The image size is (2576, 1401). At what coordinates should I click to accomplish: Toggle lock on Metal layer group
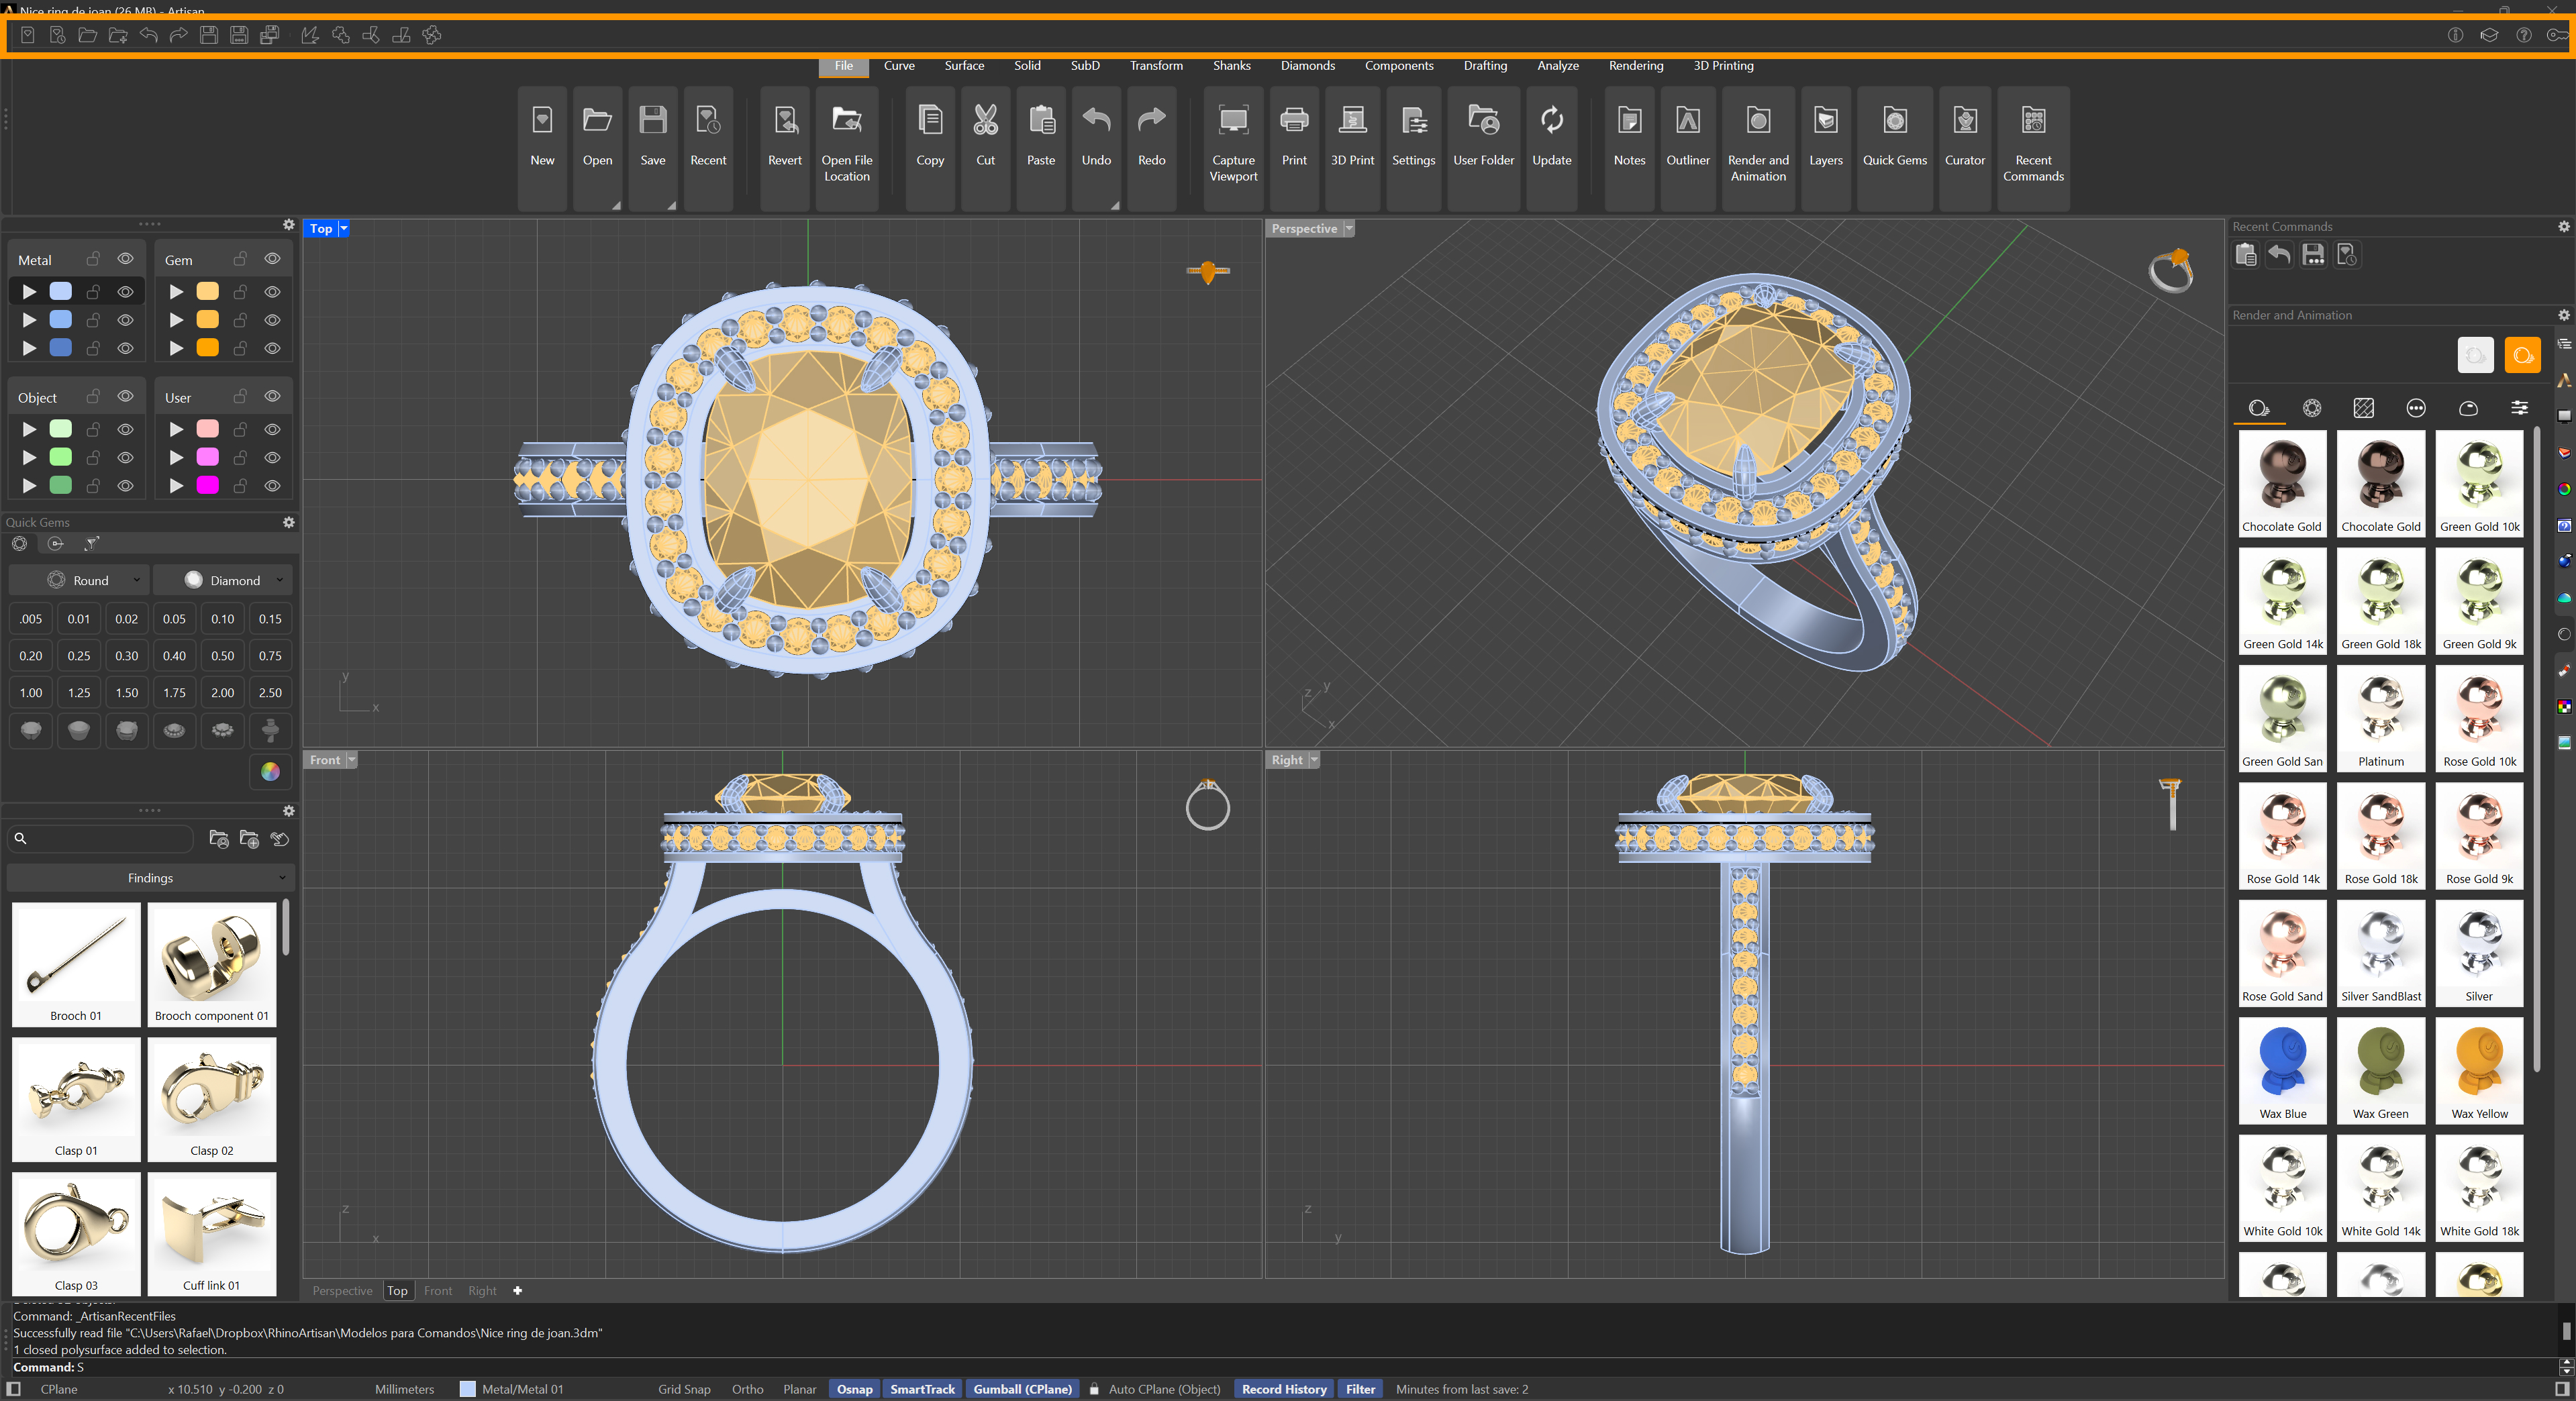coord(93,259)
